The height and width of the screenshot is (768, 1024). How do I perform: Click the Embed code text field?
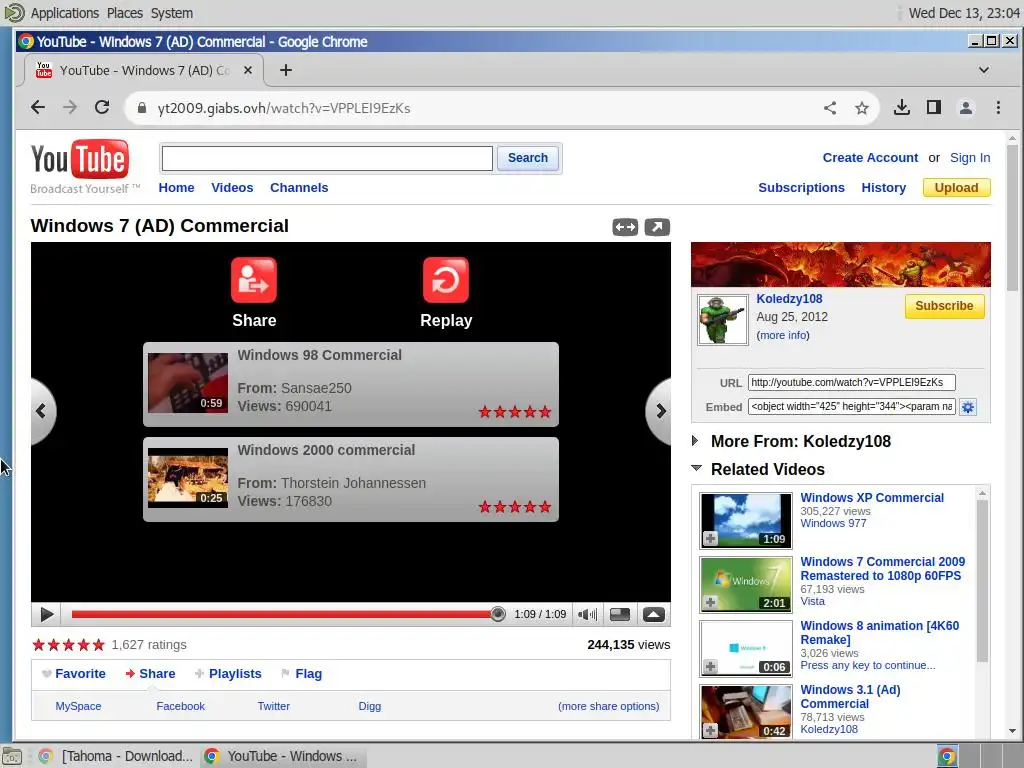pyautogui.click(x=852, y=406)
